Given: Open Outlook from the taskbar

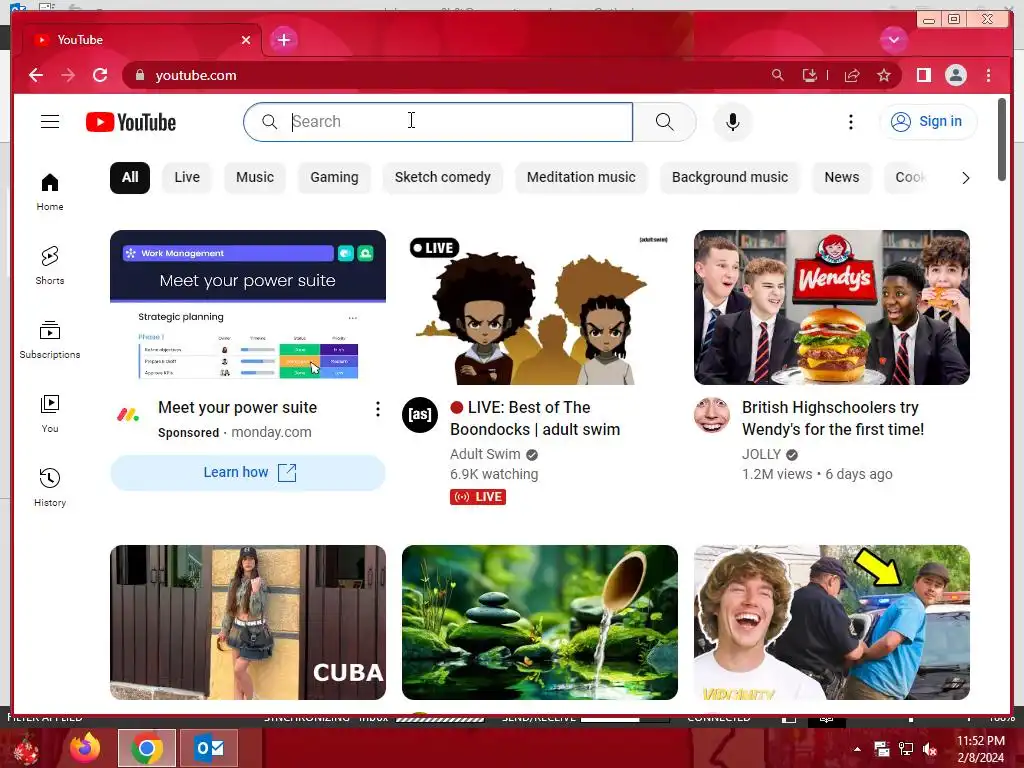Looking at the screenshot, I should [209, 748].
